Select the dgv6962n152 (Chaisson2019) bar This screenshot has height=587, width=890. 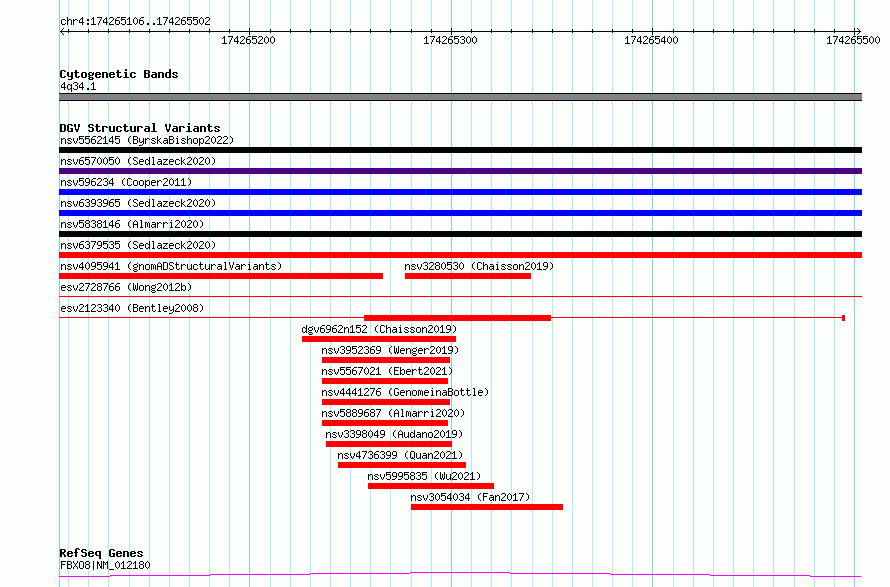(x=379, y=339)
